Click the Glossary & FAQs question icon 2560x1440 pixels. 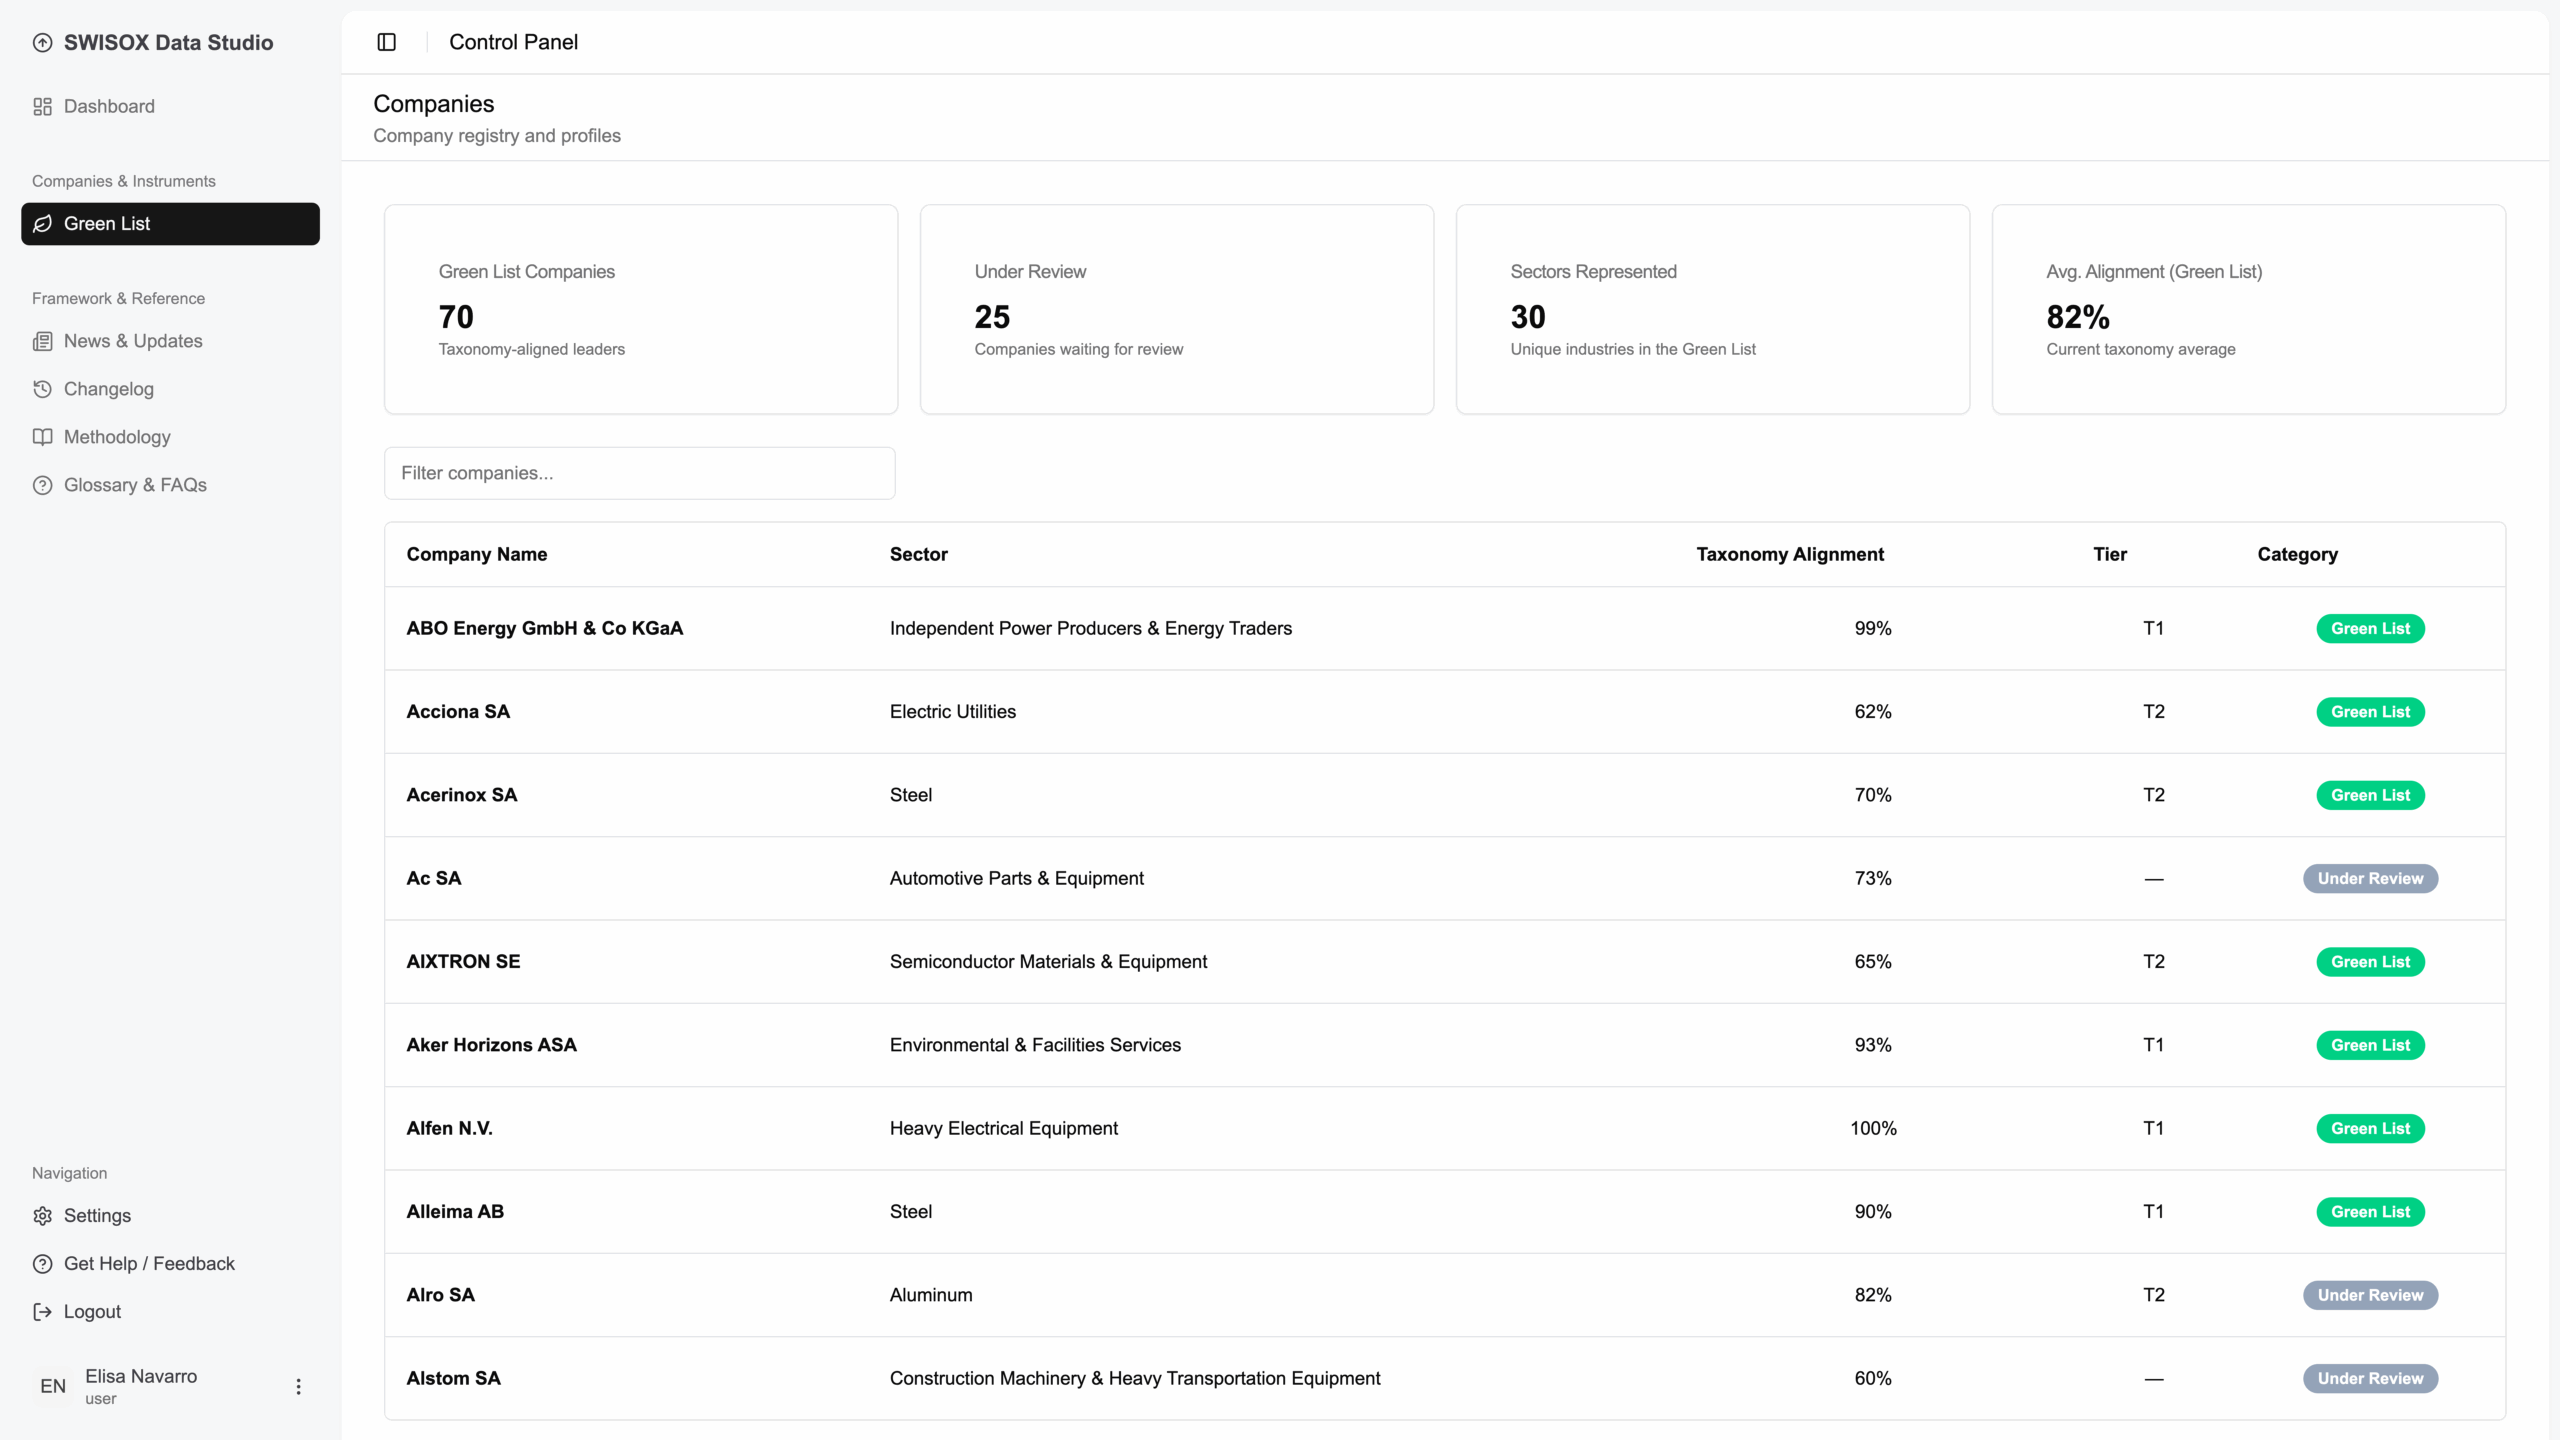(42, 485)
